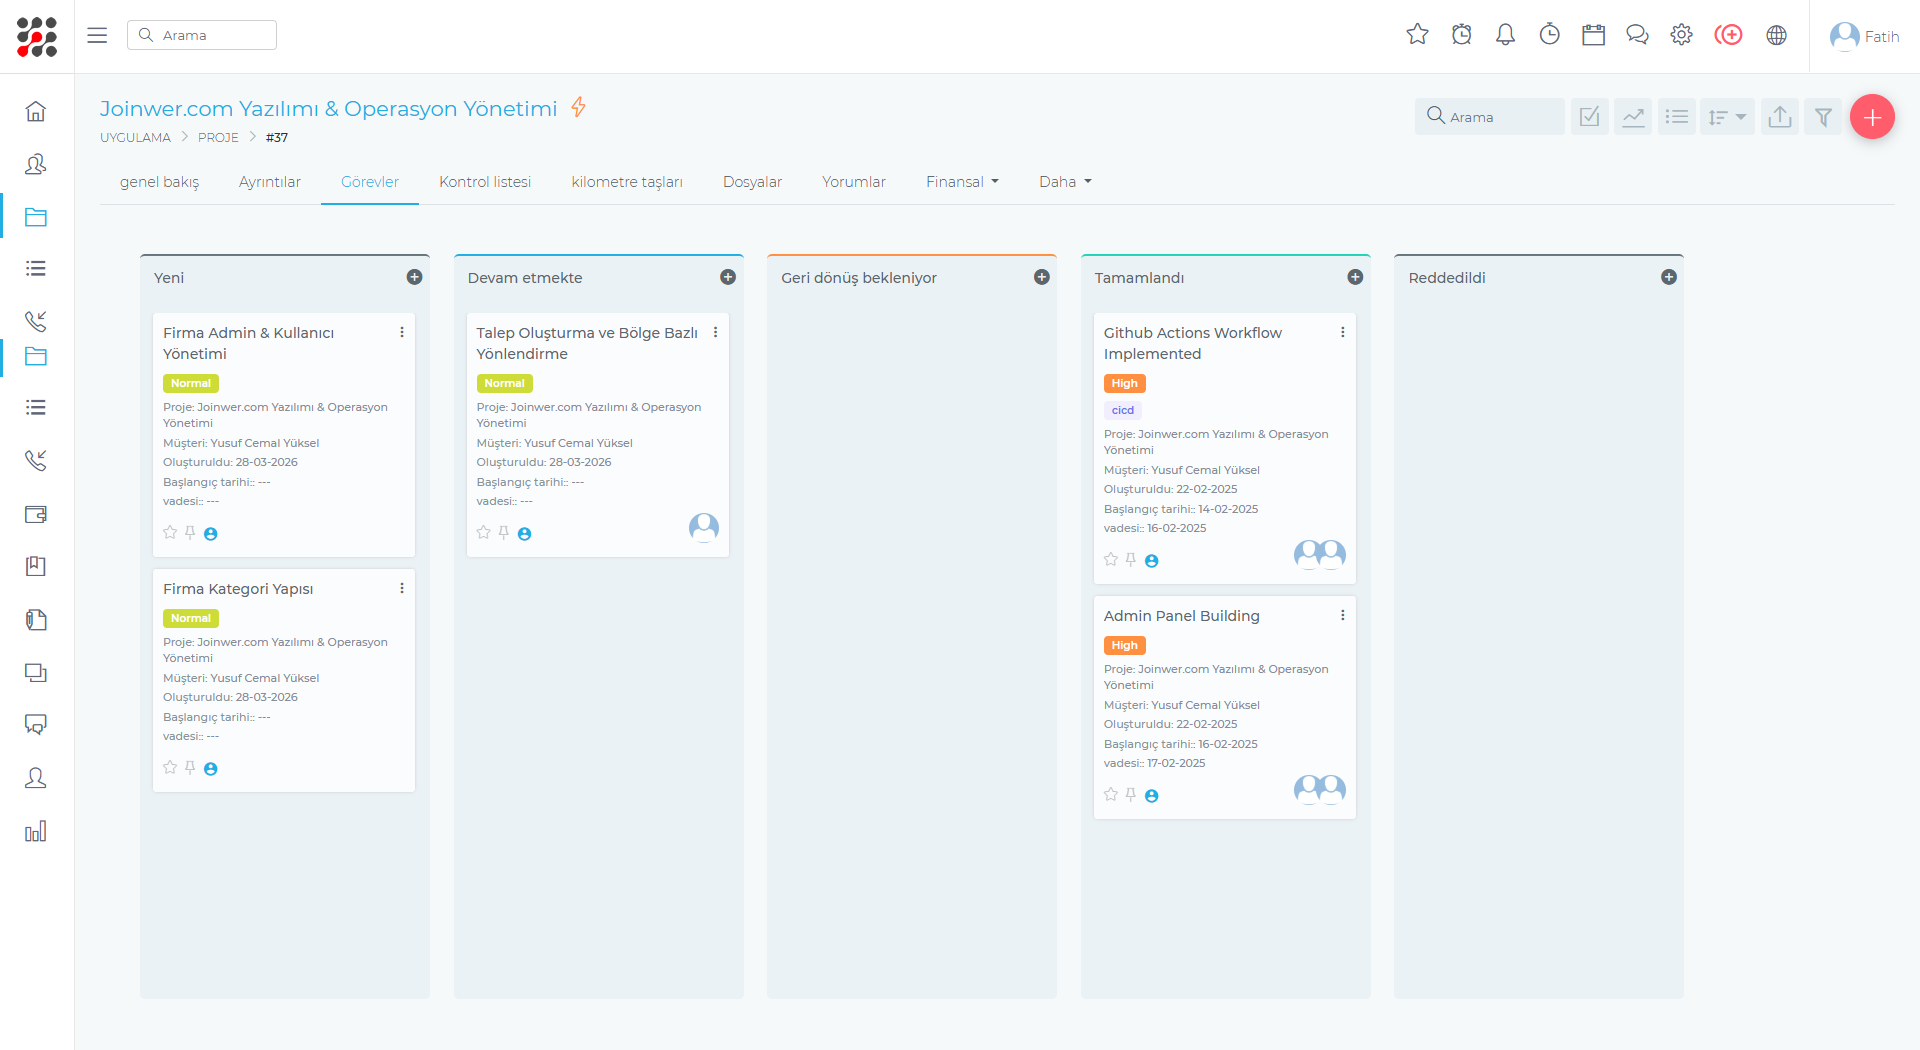Go to the Home icon in sidebar

36,111
